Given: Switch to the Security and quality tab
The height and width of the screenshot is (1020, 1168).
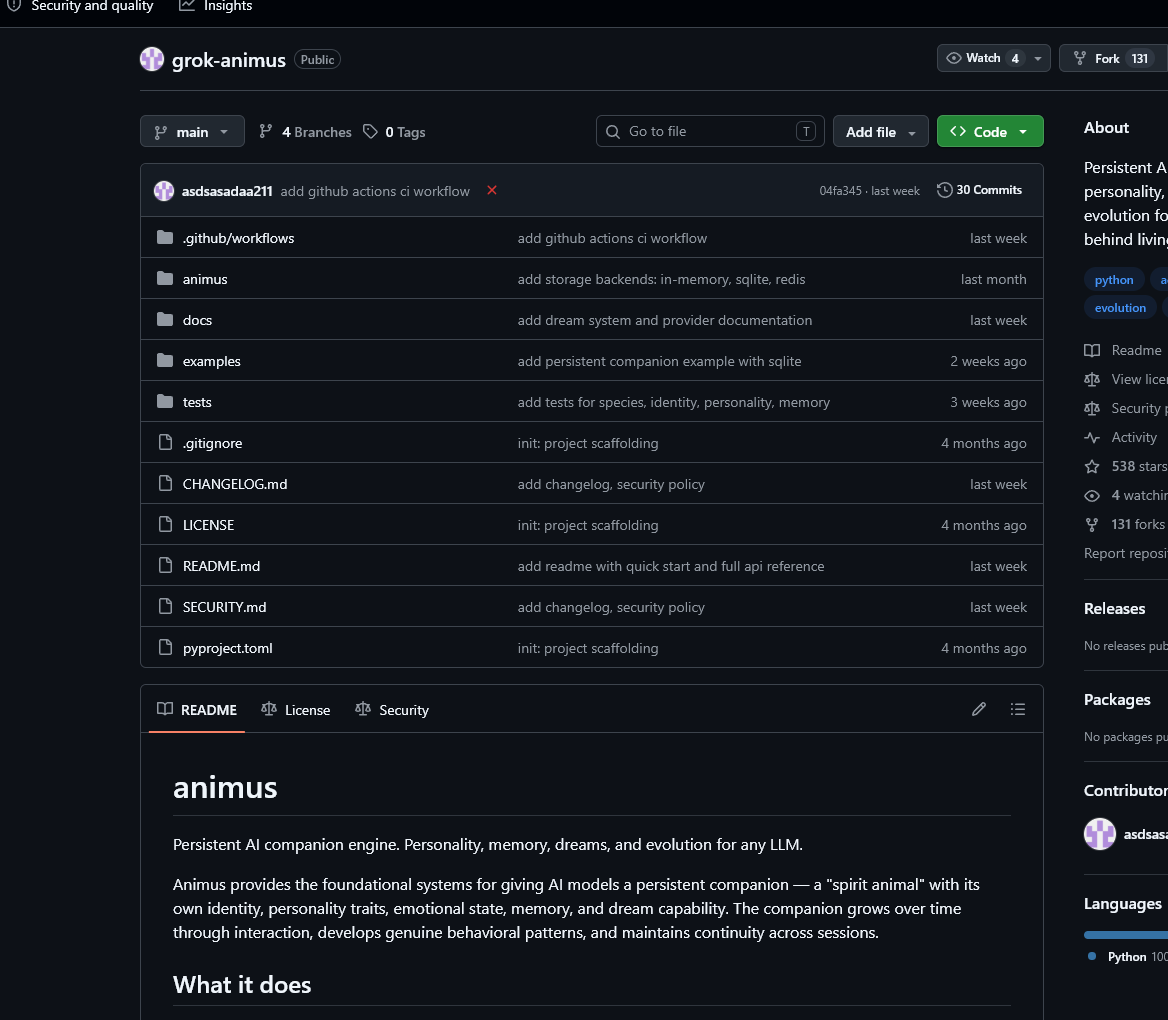Looking at the screenshot, I should pyautogui.click(x=80, y=6).
